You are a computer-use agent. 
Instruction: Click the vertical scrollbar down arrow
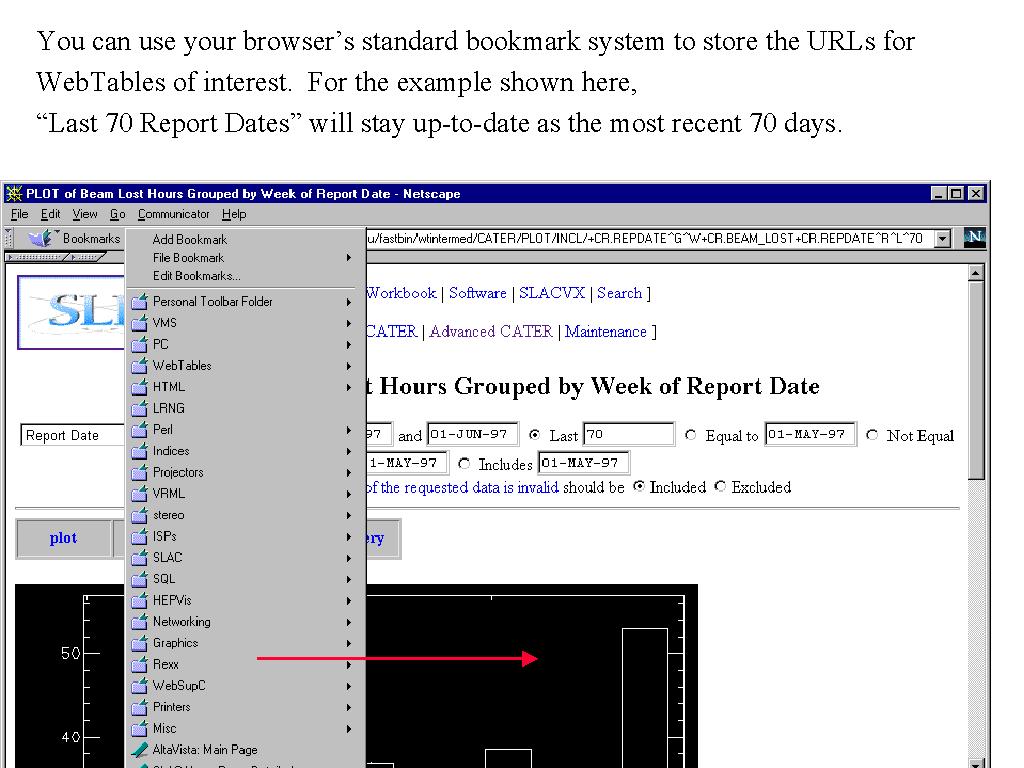(x=976, y=762)
